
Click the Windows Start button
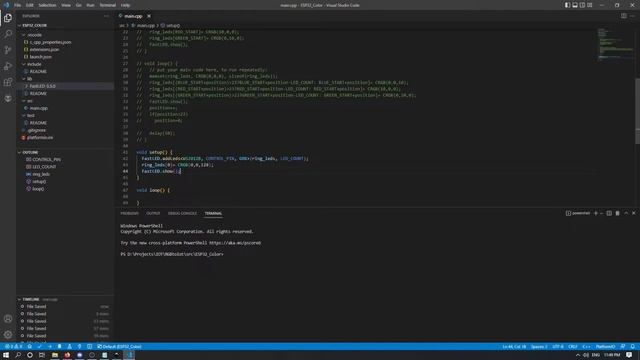click(x=6, y=355)
